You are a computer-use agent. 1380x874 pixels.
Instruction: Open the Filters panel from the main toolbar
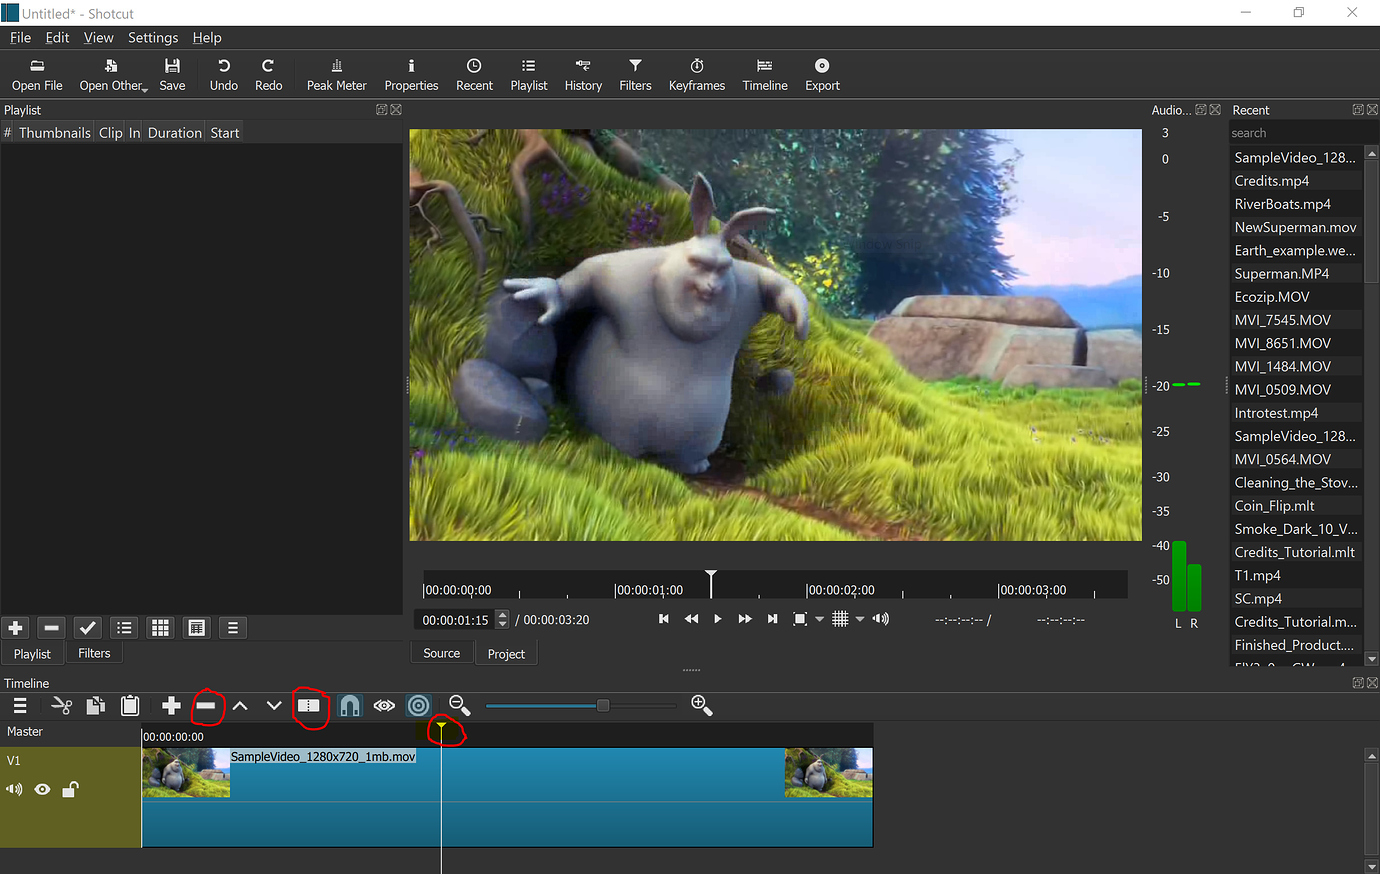coord(635,74)
